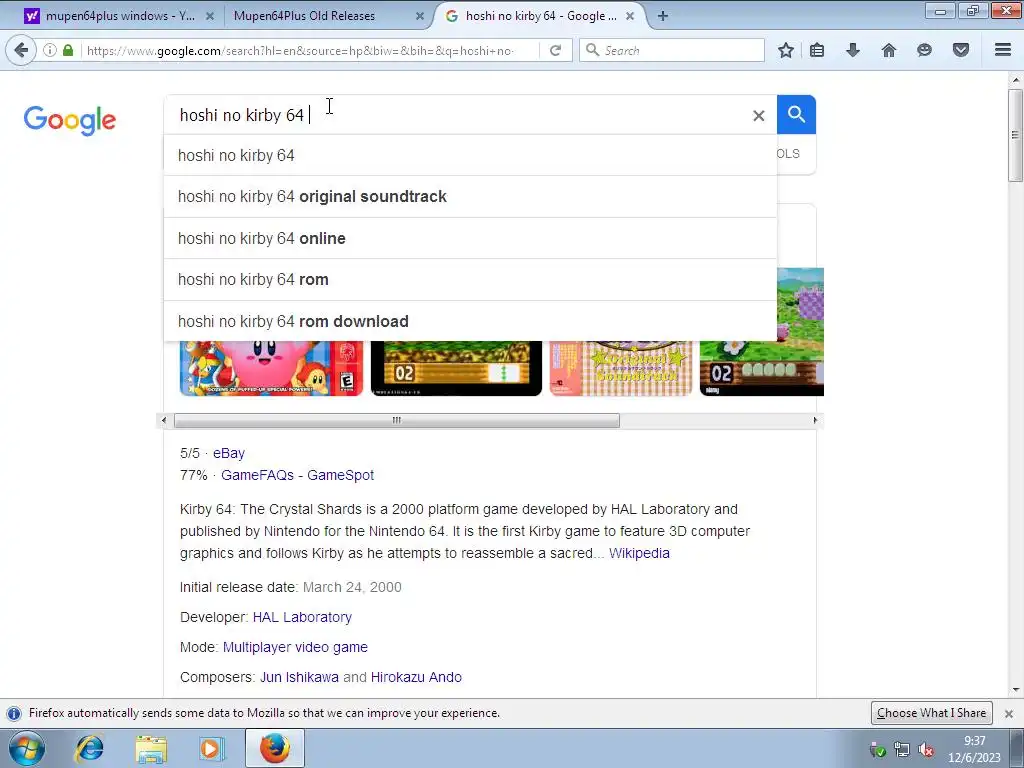
Task: Select suggestion 'rom download'
Action: [470, 321]
